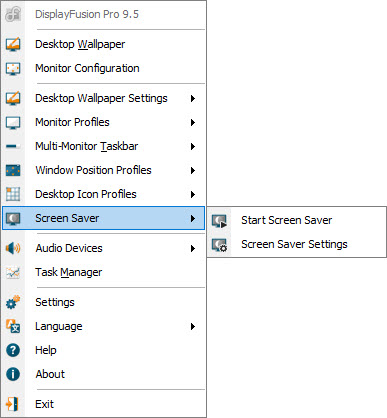This screenshot has width=387, height=418.
Task: Click the Start Screen Saver play icon
Action: 219,221
